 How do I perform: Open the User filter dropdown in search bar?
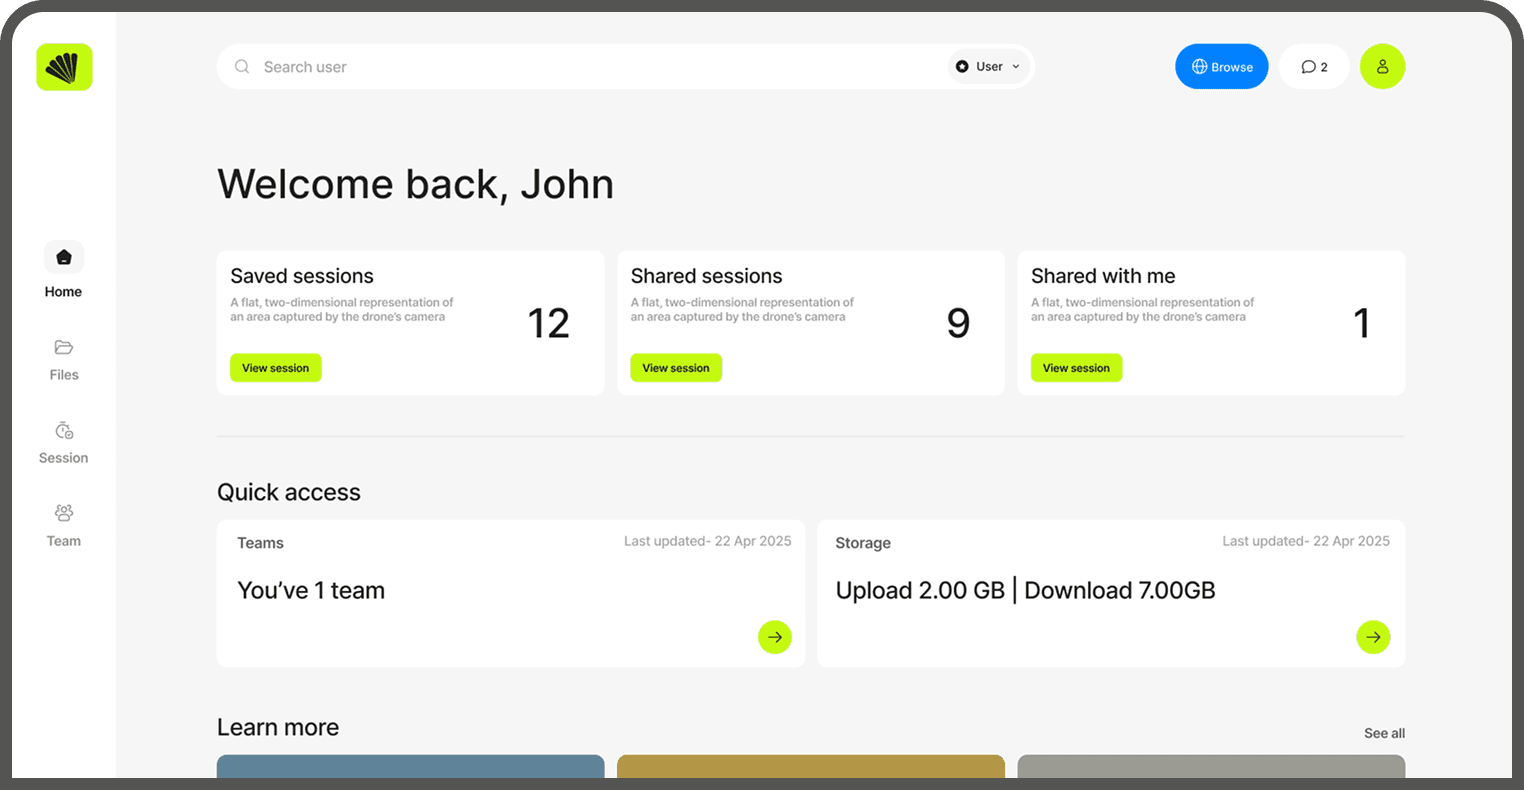click(x=988, y=66)
